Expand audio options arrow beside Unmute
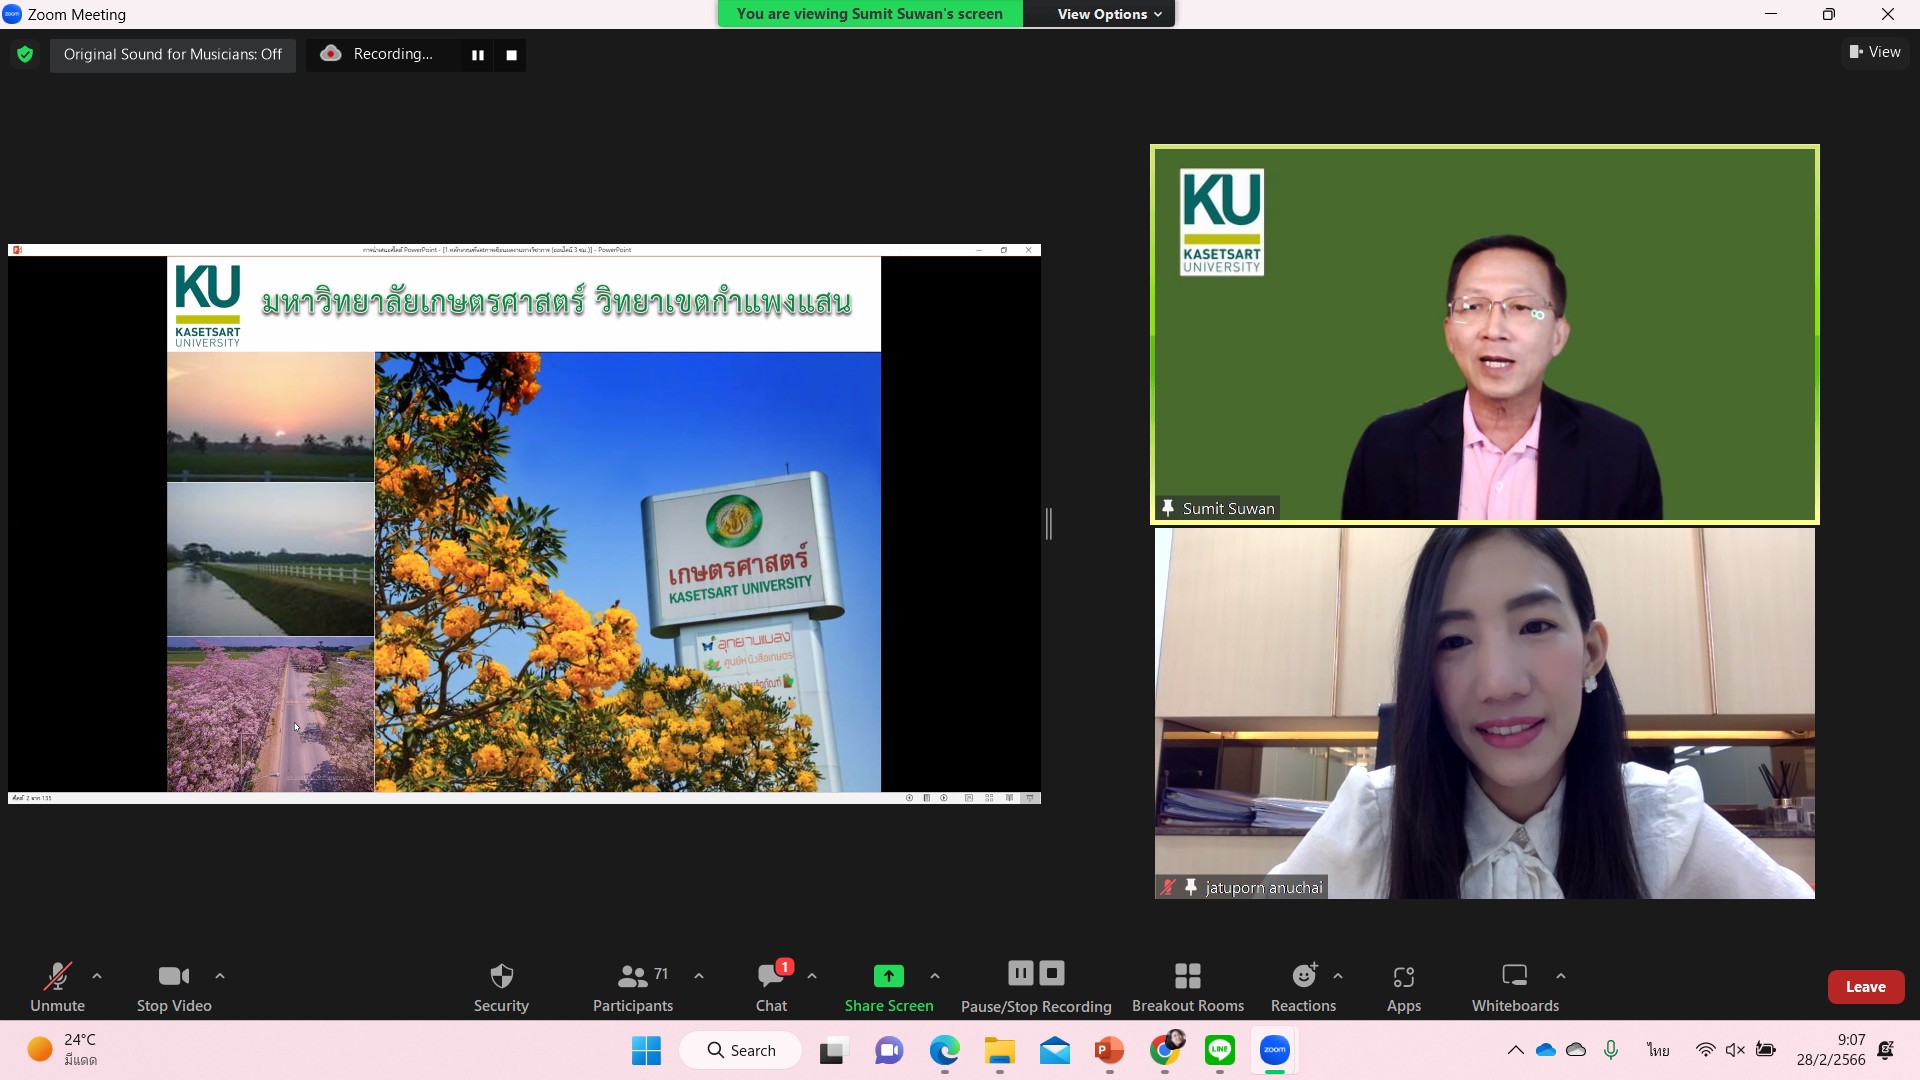The image size is (1920, 1080). click(x=97, y=976)
